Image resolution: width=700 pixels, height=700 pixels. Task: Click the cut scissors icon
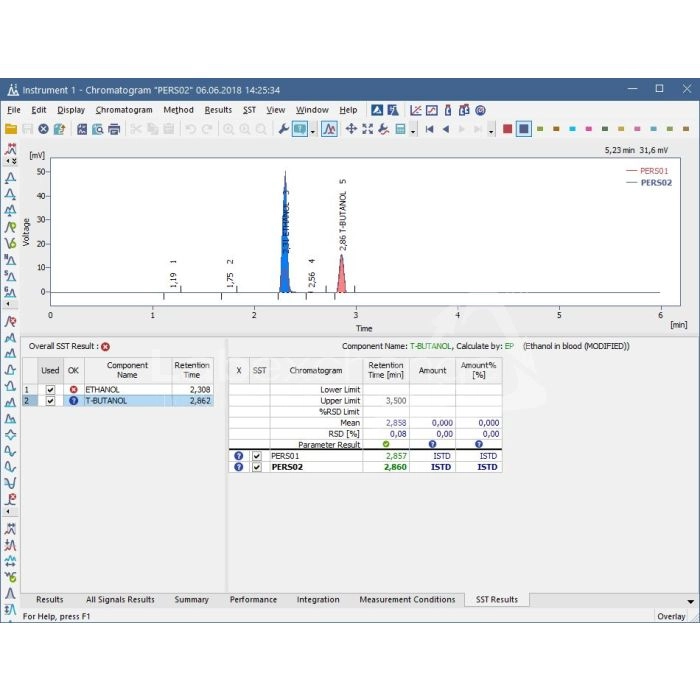(x=137, y=129)
